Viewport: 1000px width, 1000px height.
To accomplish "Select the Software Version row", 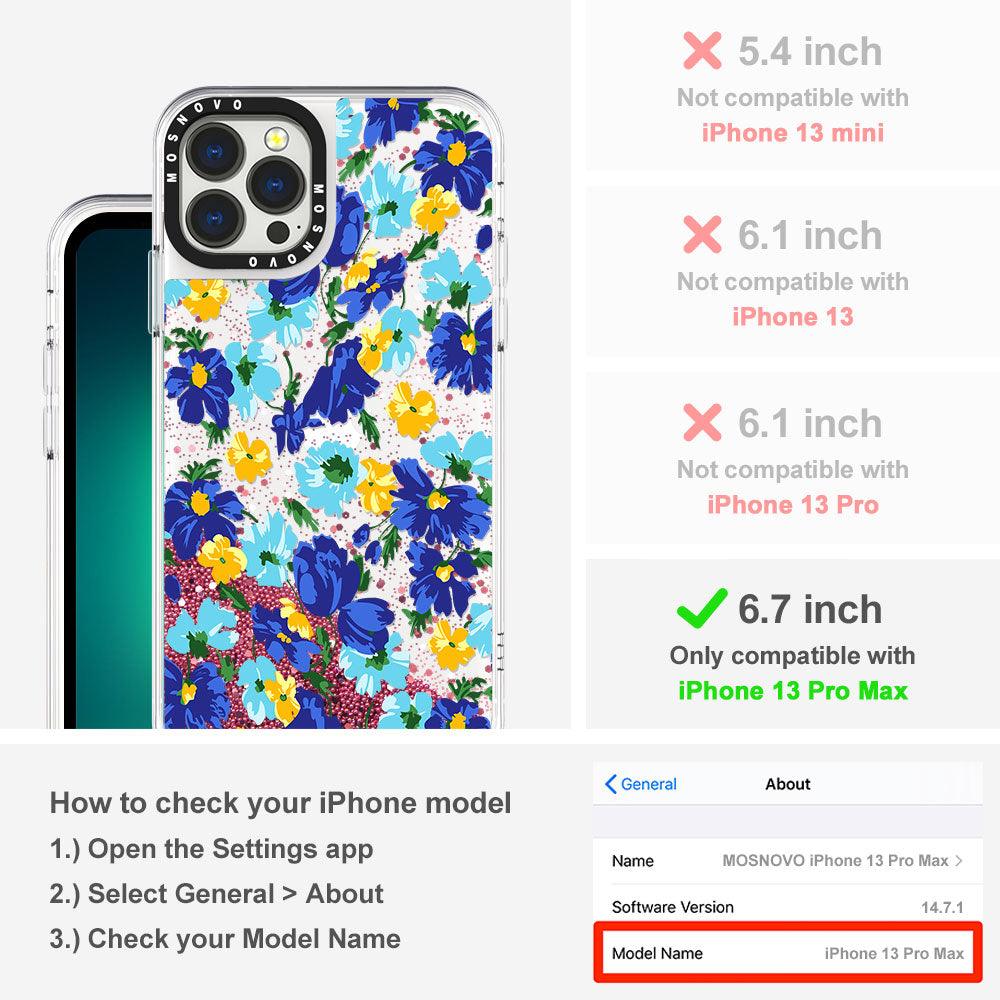I will (788, 906).
